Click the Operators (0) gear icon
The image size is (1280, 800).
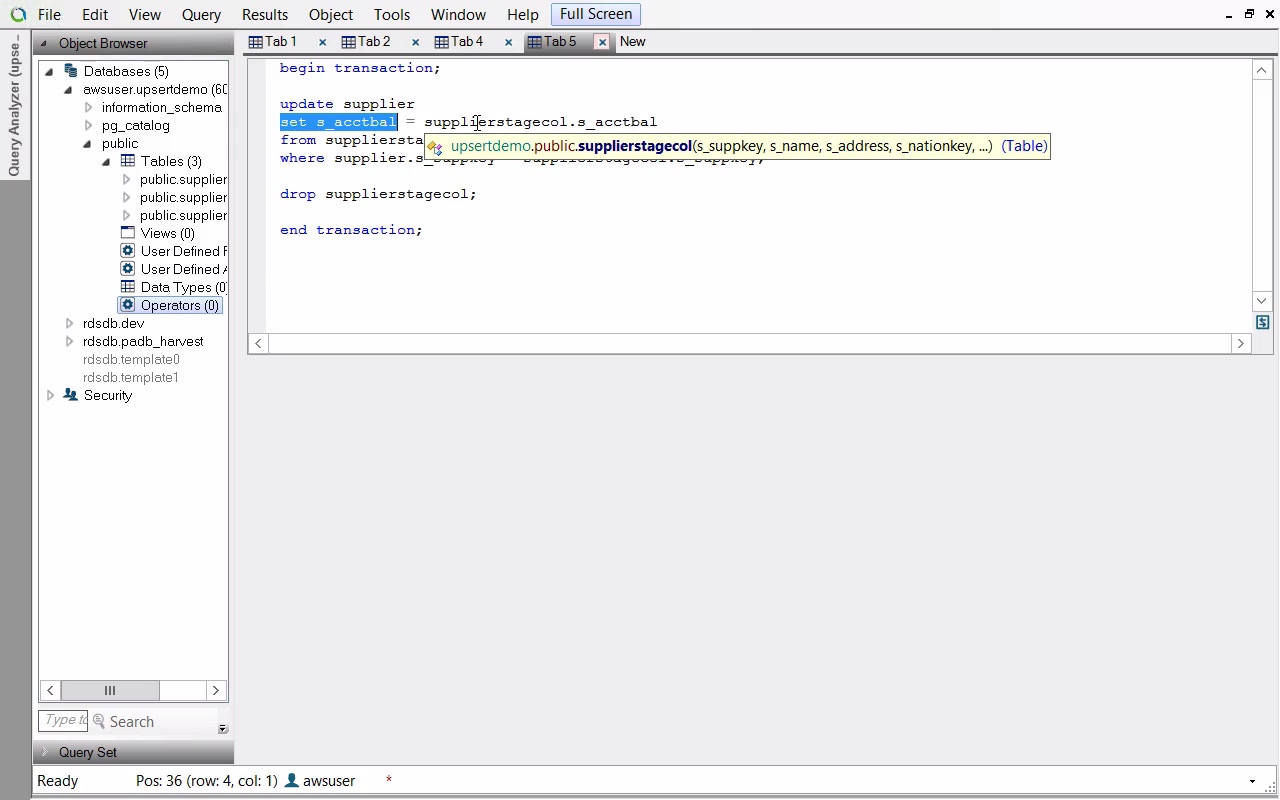tap(128, 305)
